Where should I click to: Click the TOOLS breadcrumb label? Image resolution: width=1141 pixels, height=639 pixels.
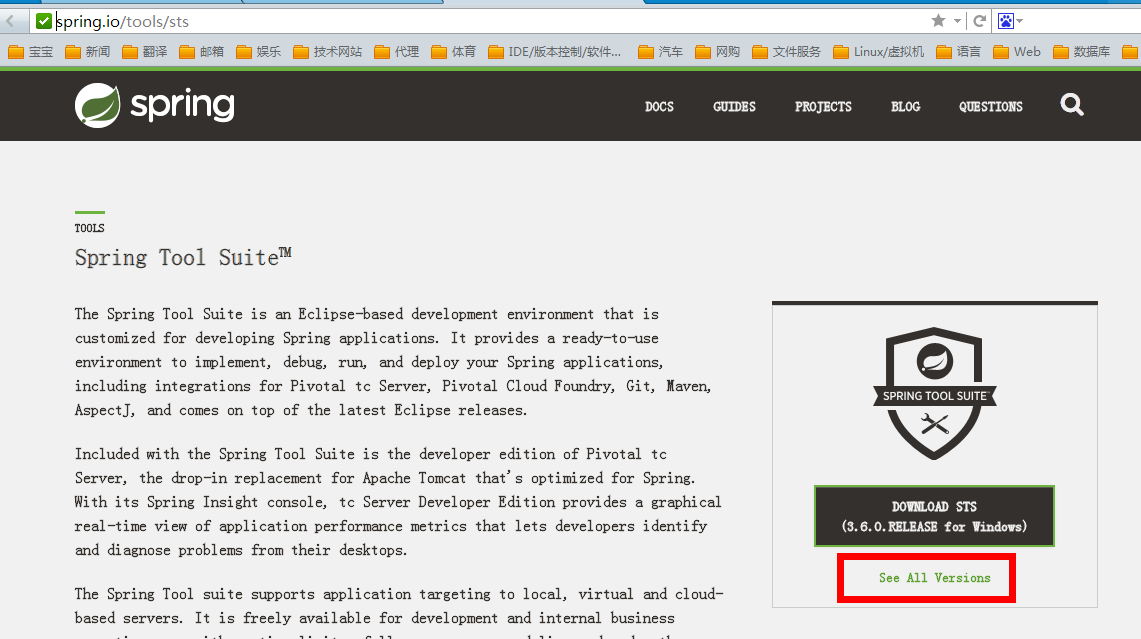90,228
